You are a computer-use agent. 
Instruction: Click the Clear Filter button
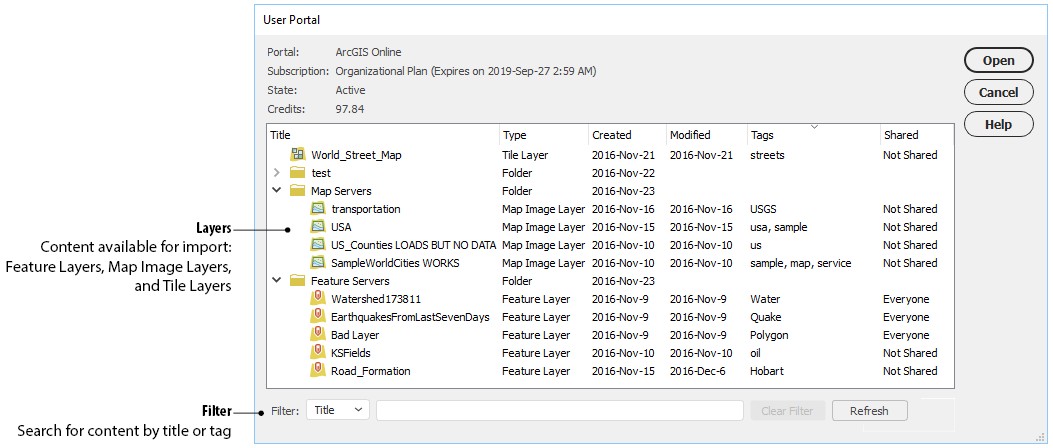788,410
